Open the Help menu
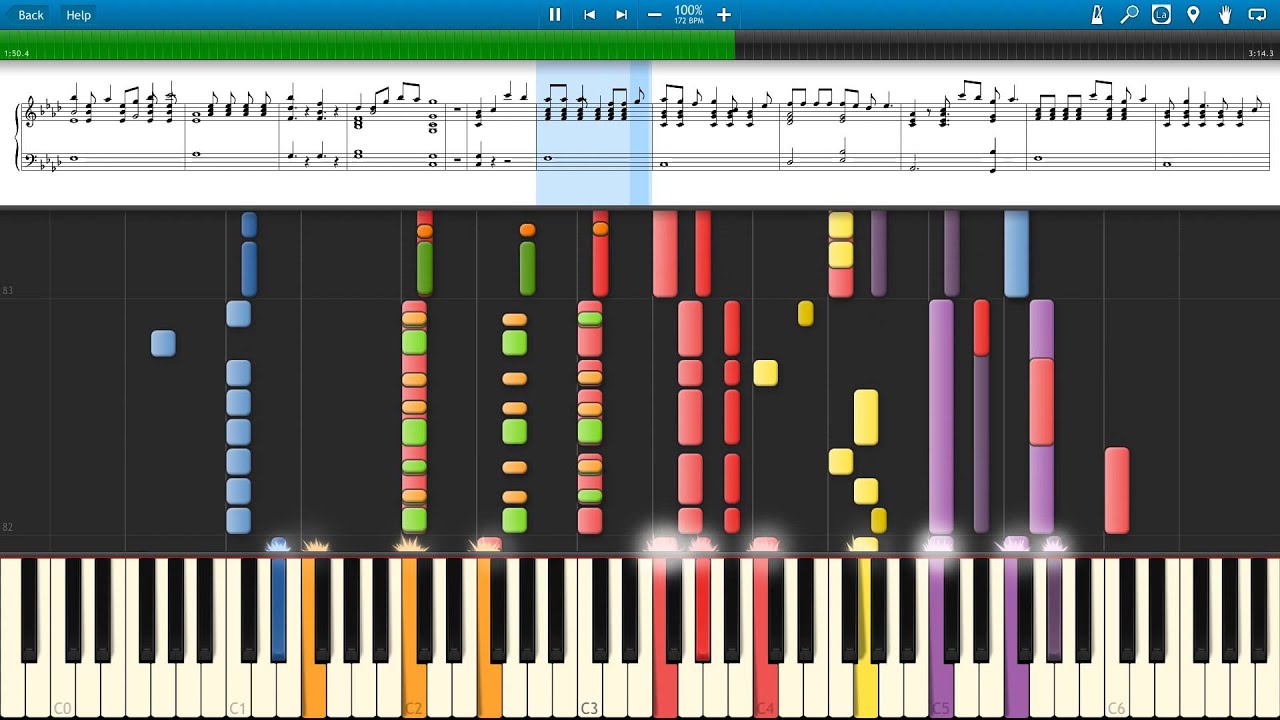1280x720 pixels. 78,14
